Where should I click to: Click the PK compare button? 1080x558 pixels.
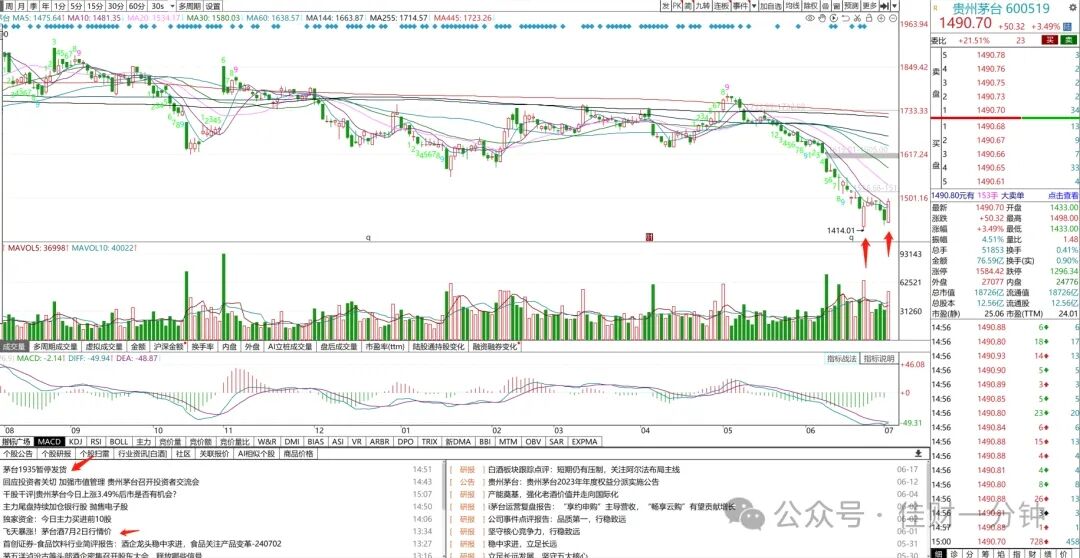pos(677,6)
